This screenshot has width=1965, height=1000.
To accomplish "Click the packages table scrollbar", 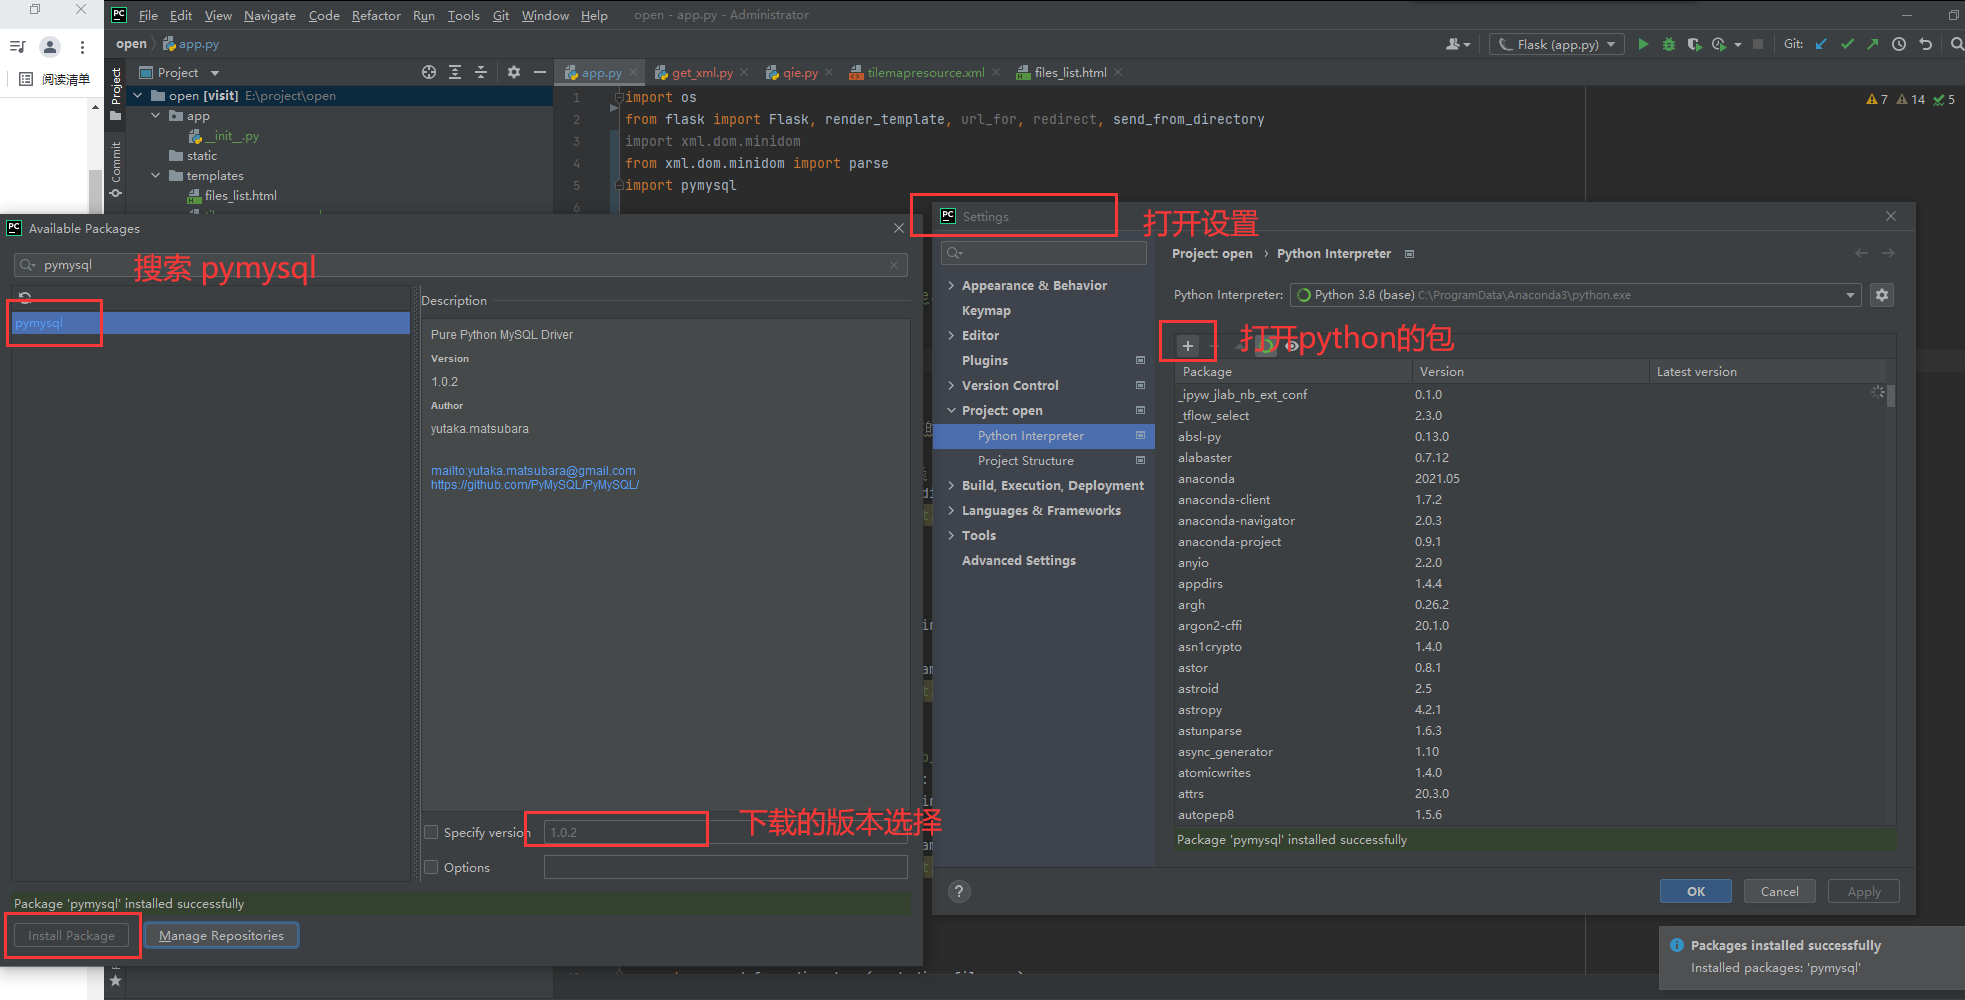I will (1891, 396).
